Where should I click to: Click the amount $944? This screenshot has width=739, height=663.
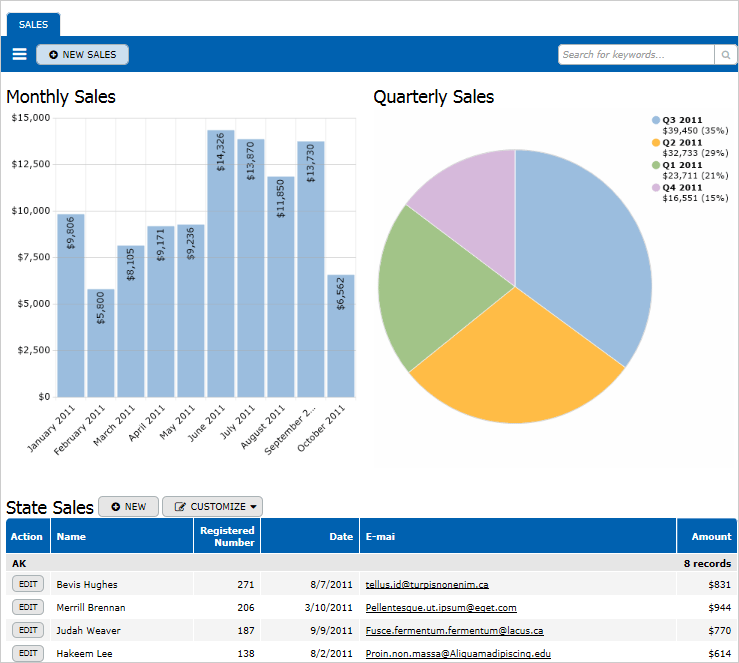pos(719,607)
